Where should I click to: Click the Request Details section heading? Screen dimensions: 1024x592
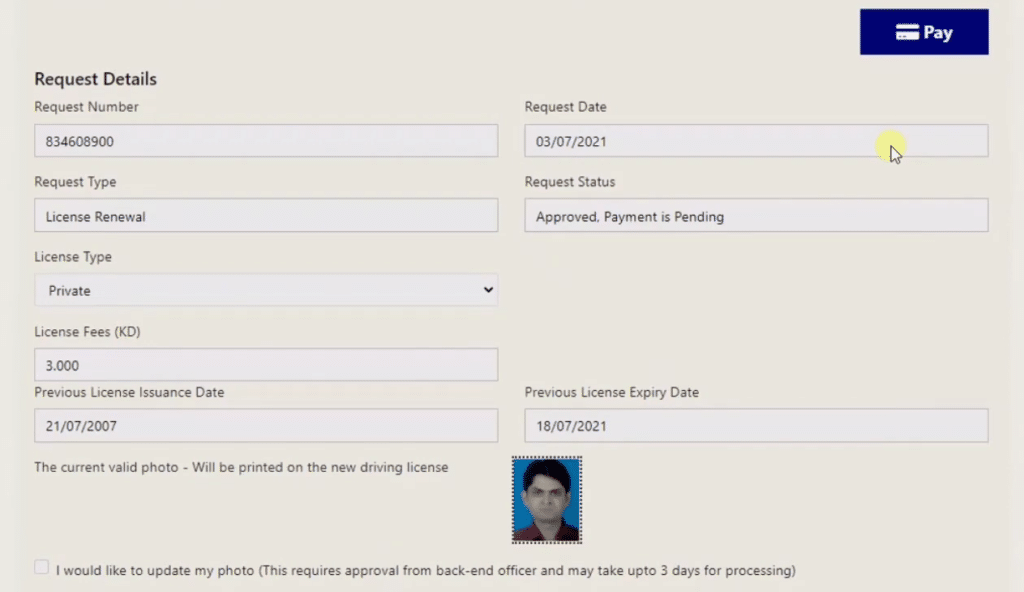95,78
